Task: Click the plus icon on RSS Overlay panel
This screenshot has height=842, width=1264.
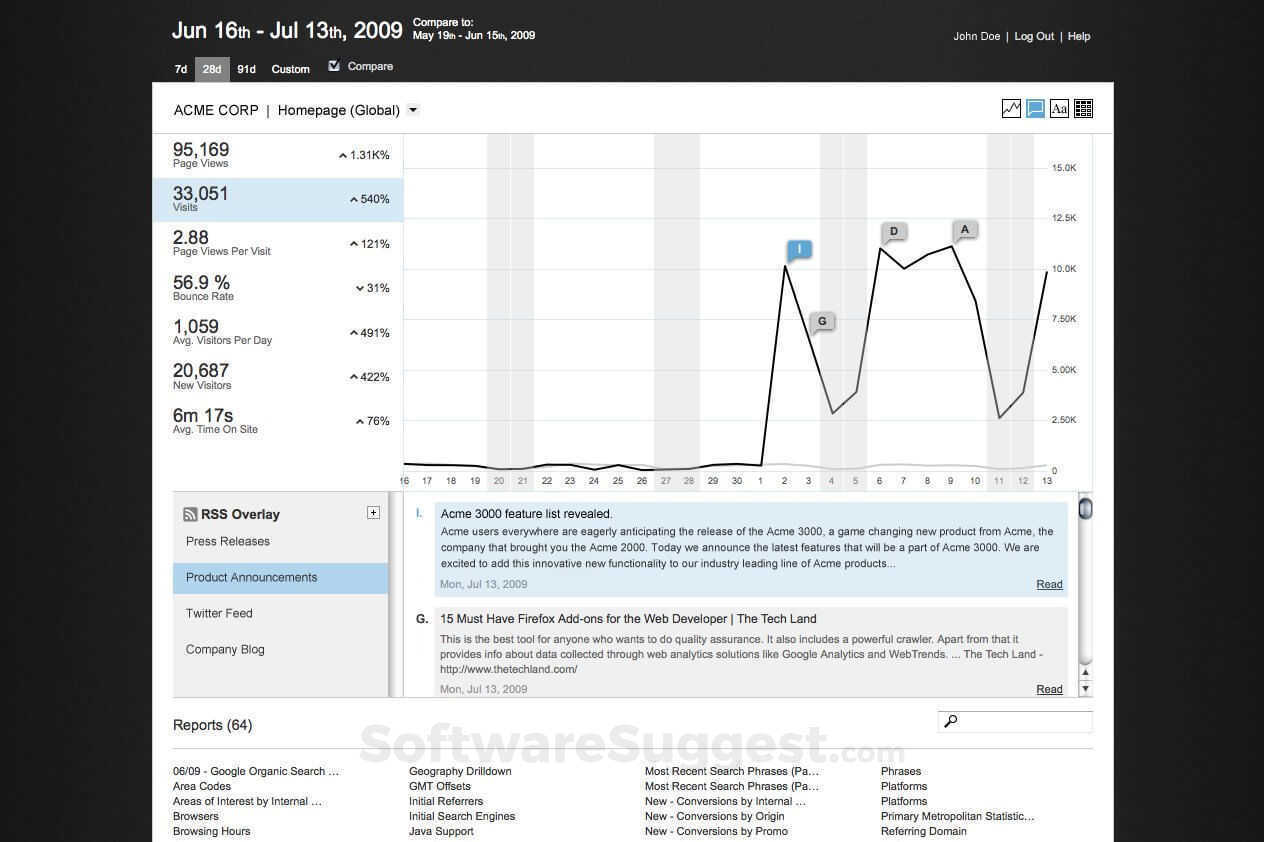Action: (373, 512)
